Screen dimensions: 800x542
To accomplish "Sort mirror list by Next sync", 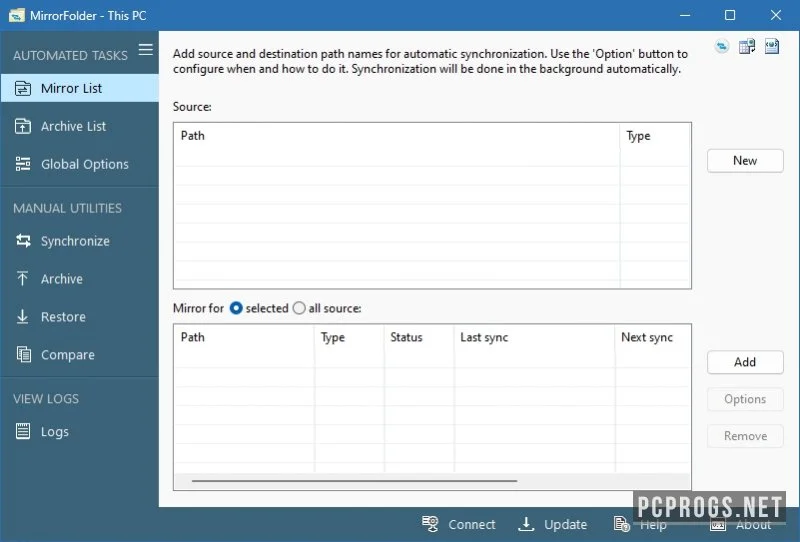I will tap(653, 337).
